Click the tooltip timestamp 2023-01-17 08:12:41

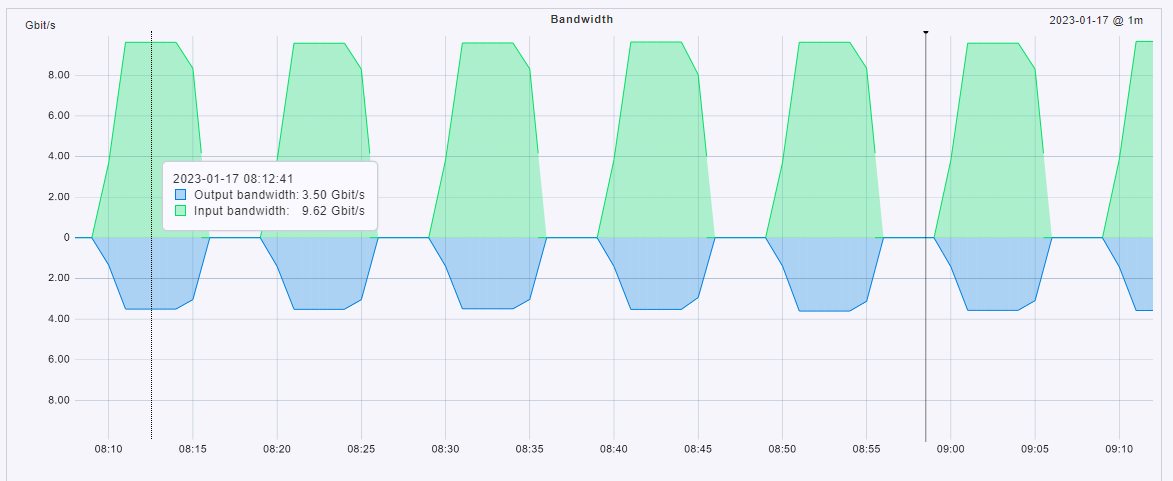click(233, 179)
